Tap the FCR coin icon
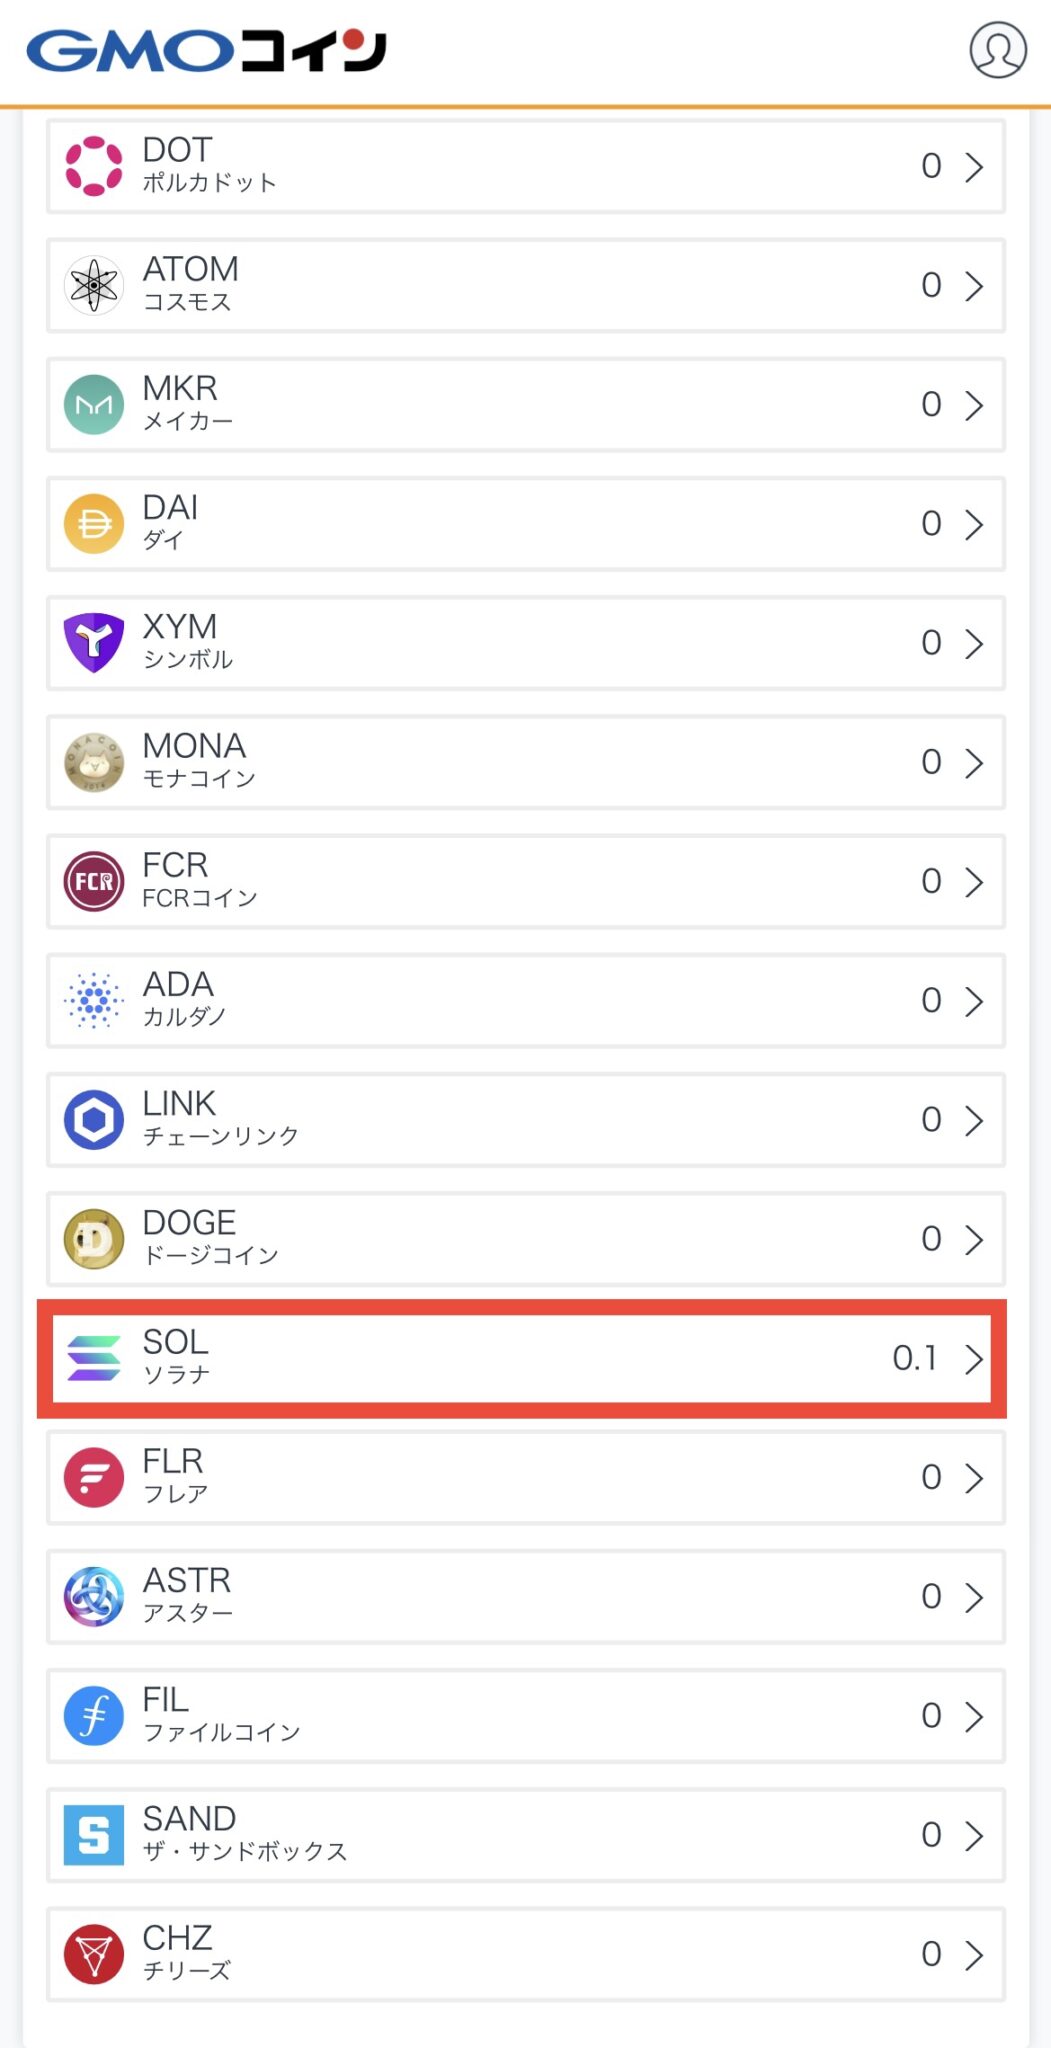 click(x=93, y=881)
